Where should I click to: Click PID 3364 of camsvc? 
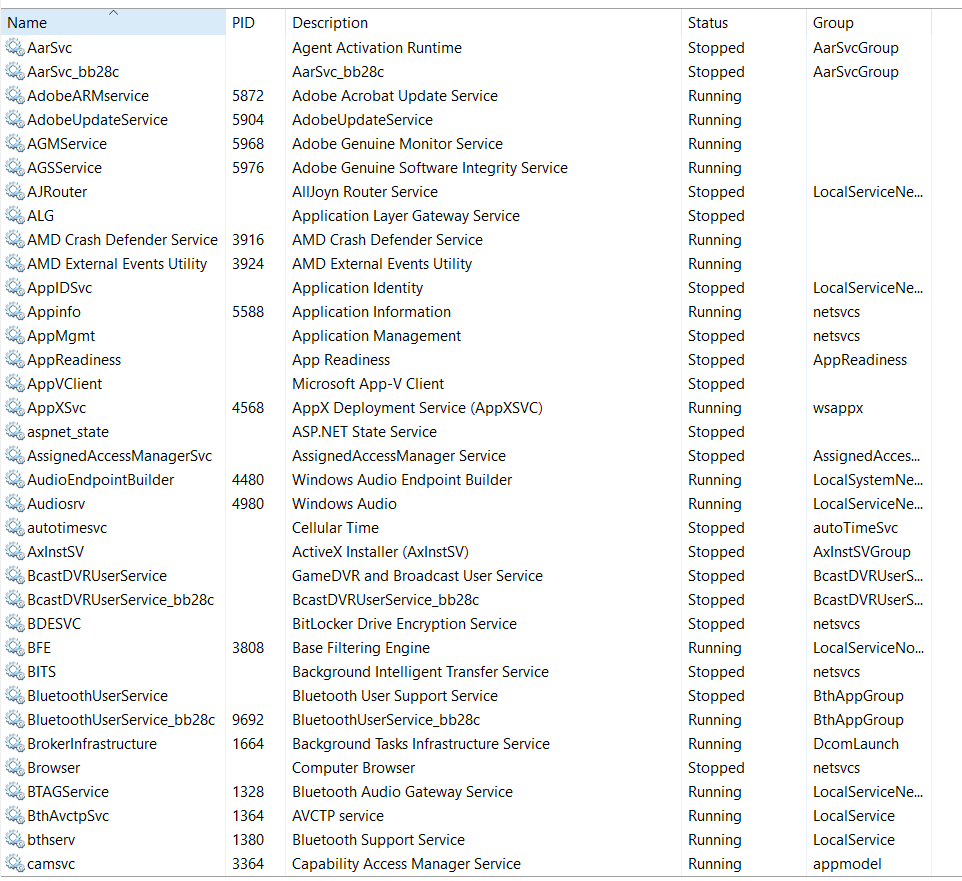coord(248,863)
